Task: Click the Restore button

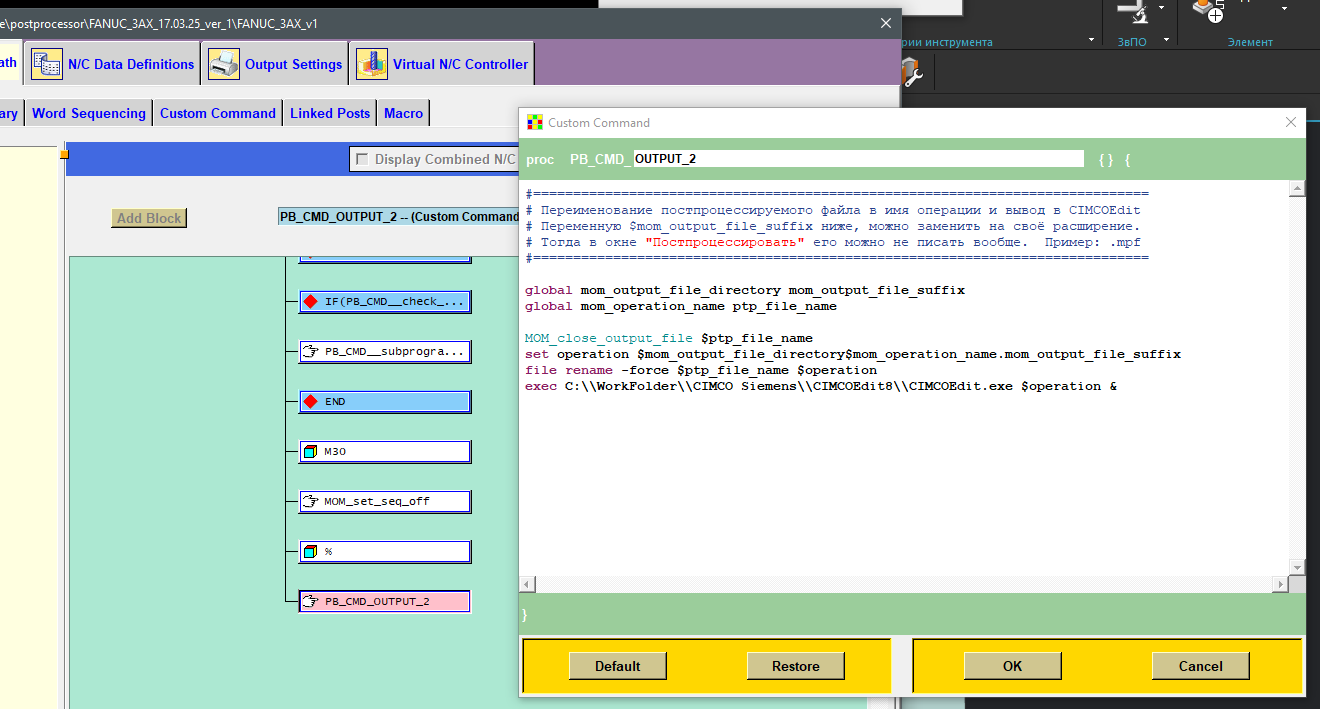Action: point(795,666)
